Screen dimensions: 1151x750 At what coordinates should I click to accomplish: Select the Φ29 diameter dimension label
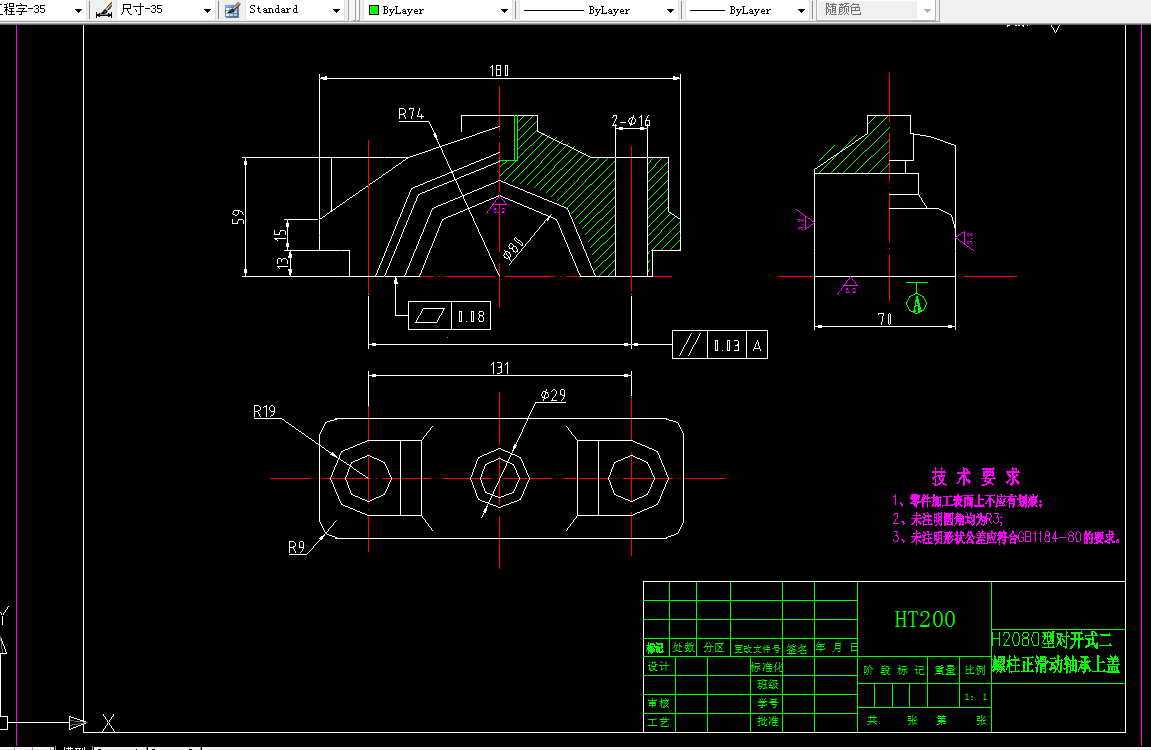pos(552,396)
